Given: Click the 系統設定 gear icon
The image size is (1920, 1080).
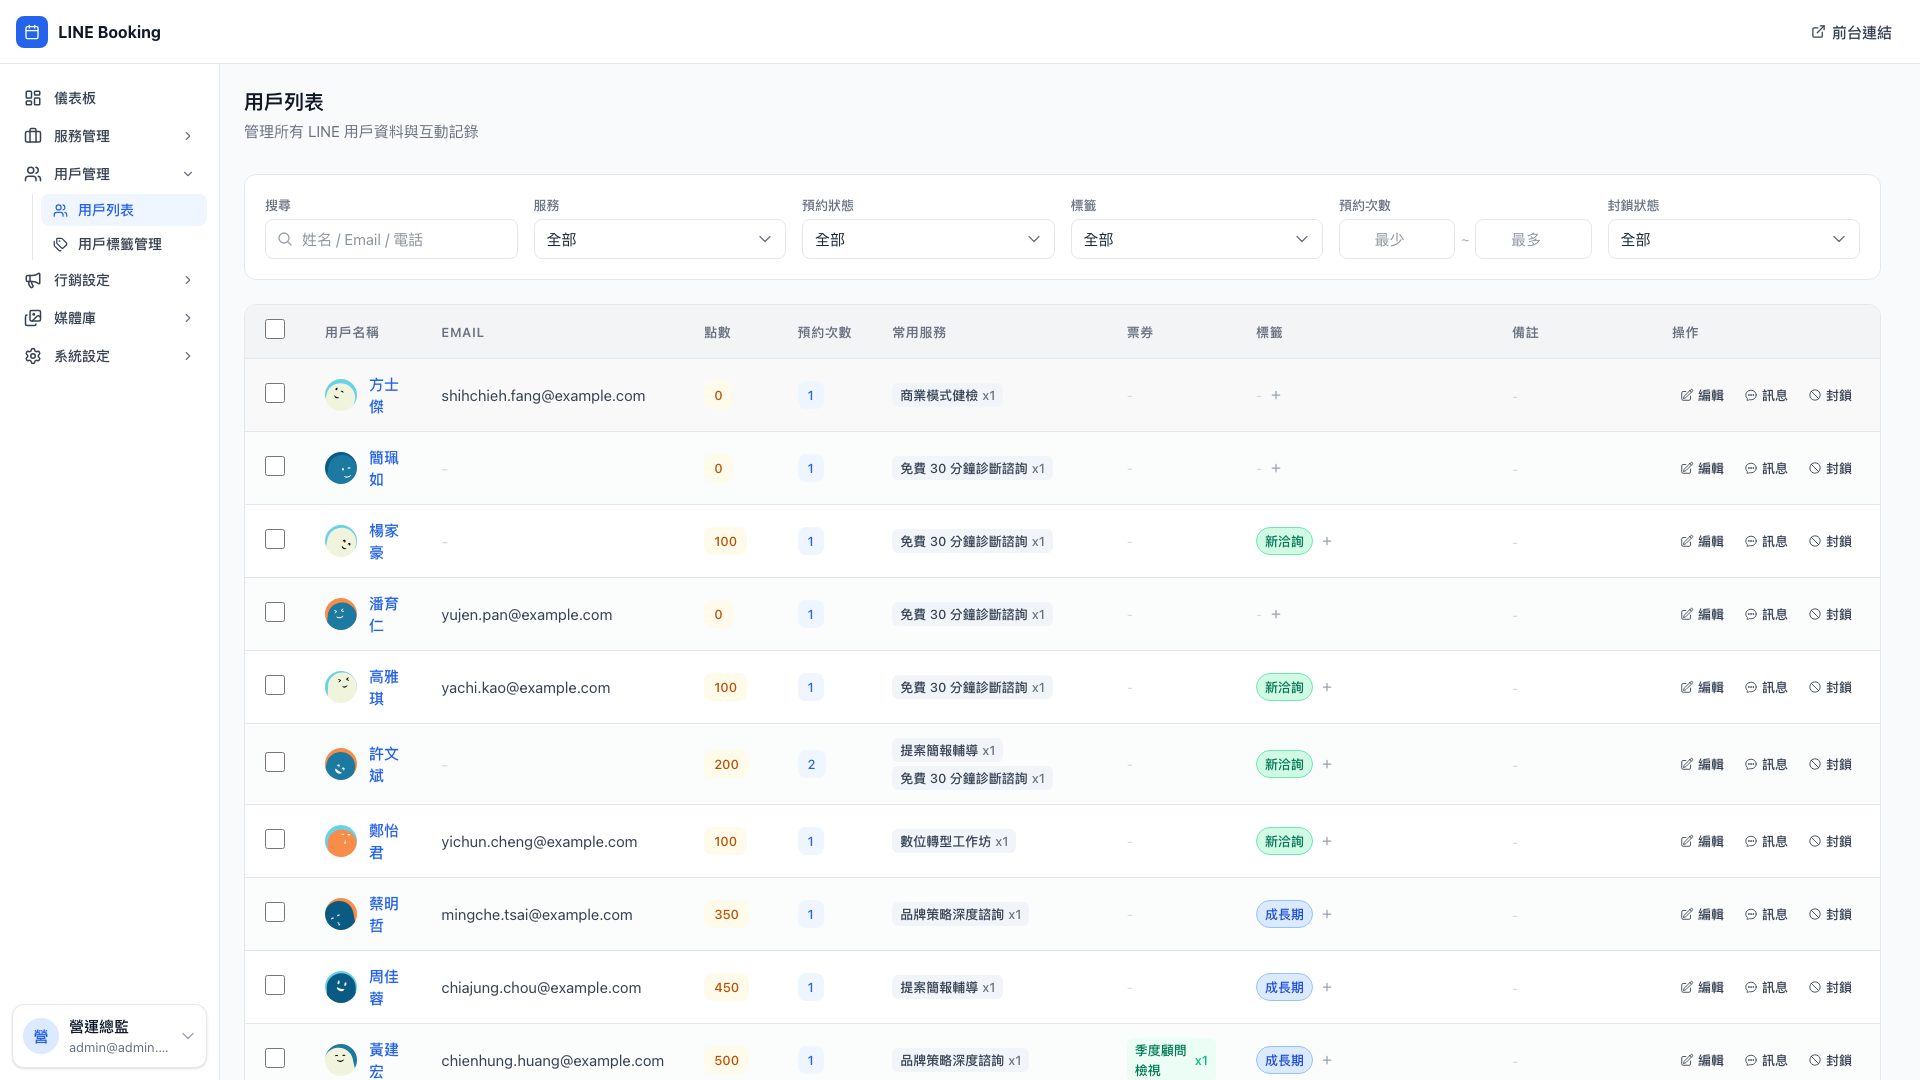Looking at the screenshot, I should click(33, 356).
